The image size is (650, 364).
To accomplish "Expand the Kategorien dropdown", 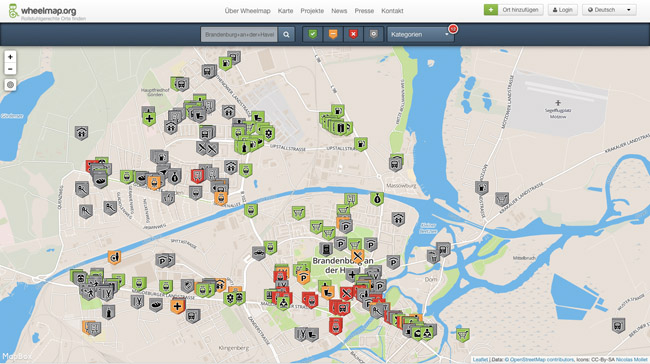I will click(420, 34).
